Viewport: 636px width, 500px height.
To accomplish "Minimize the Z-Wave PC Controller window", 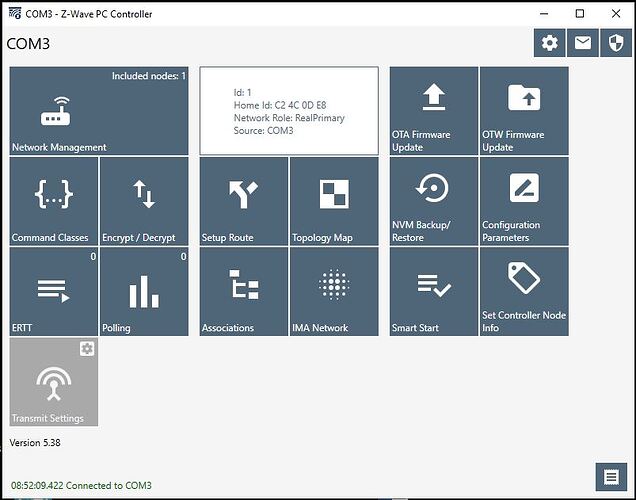I will [x=544, y=14].
